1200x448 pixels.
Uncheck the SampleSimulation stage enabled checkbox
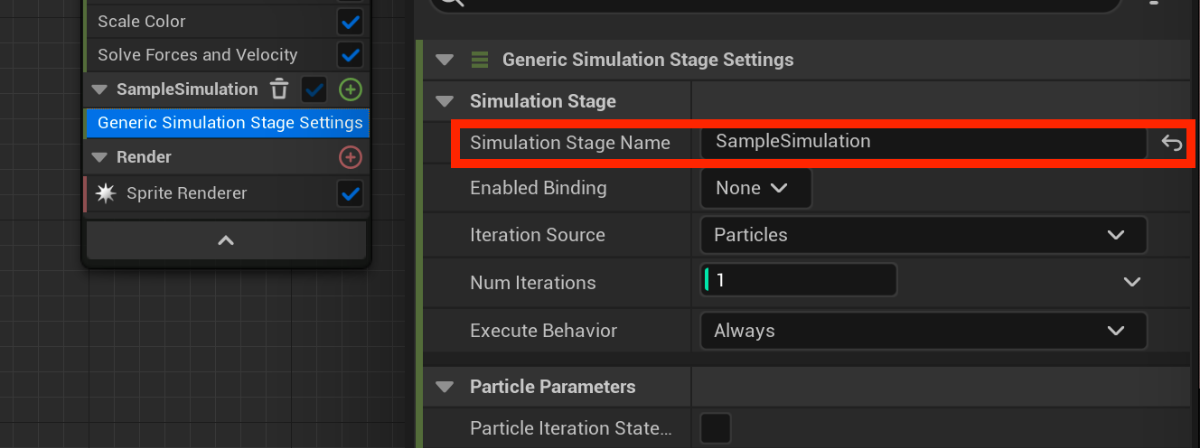315,90
